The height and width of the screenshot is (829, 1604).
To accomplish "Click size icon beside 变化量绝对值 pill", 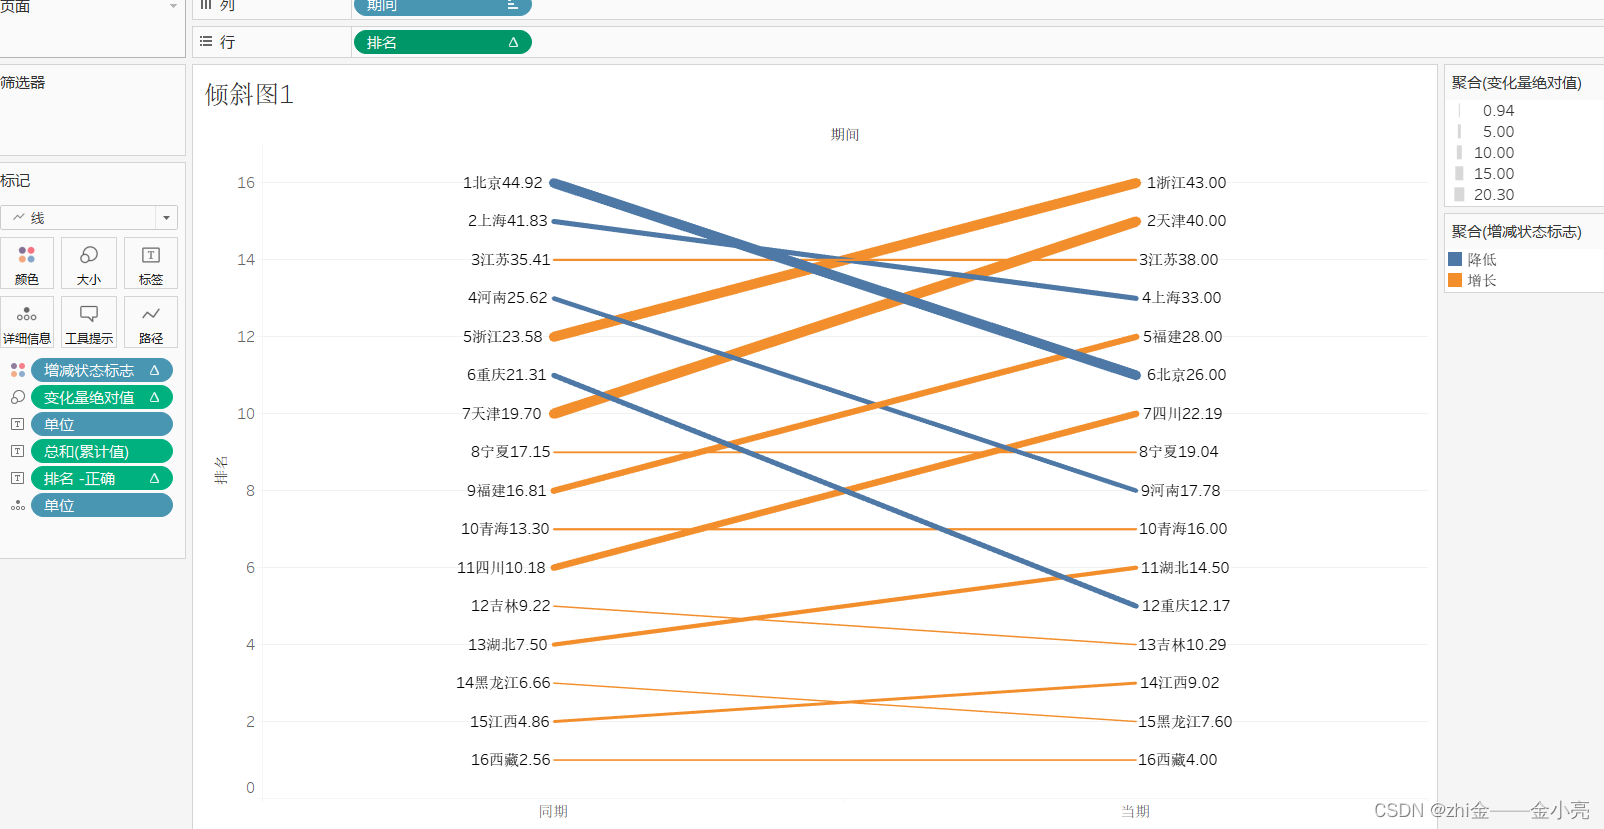I will coord(18,397).
